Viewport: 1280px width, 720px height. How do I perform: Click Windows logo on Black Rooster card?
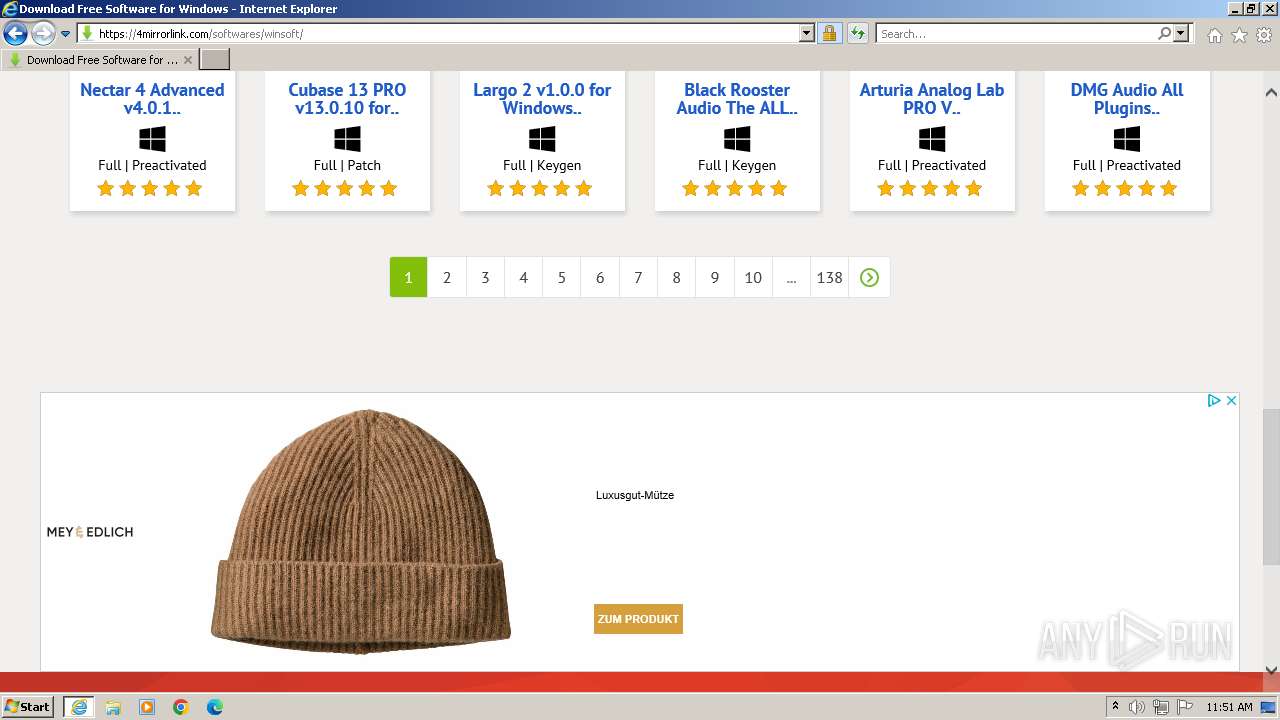(x=737, y=139)
